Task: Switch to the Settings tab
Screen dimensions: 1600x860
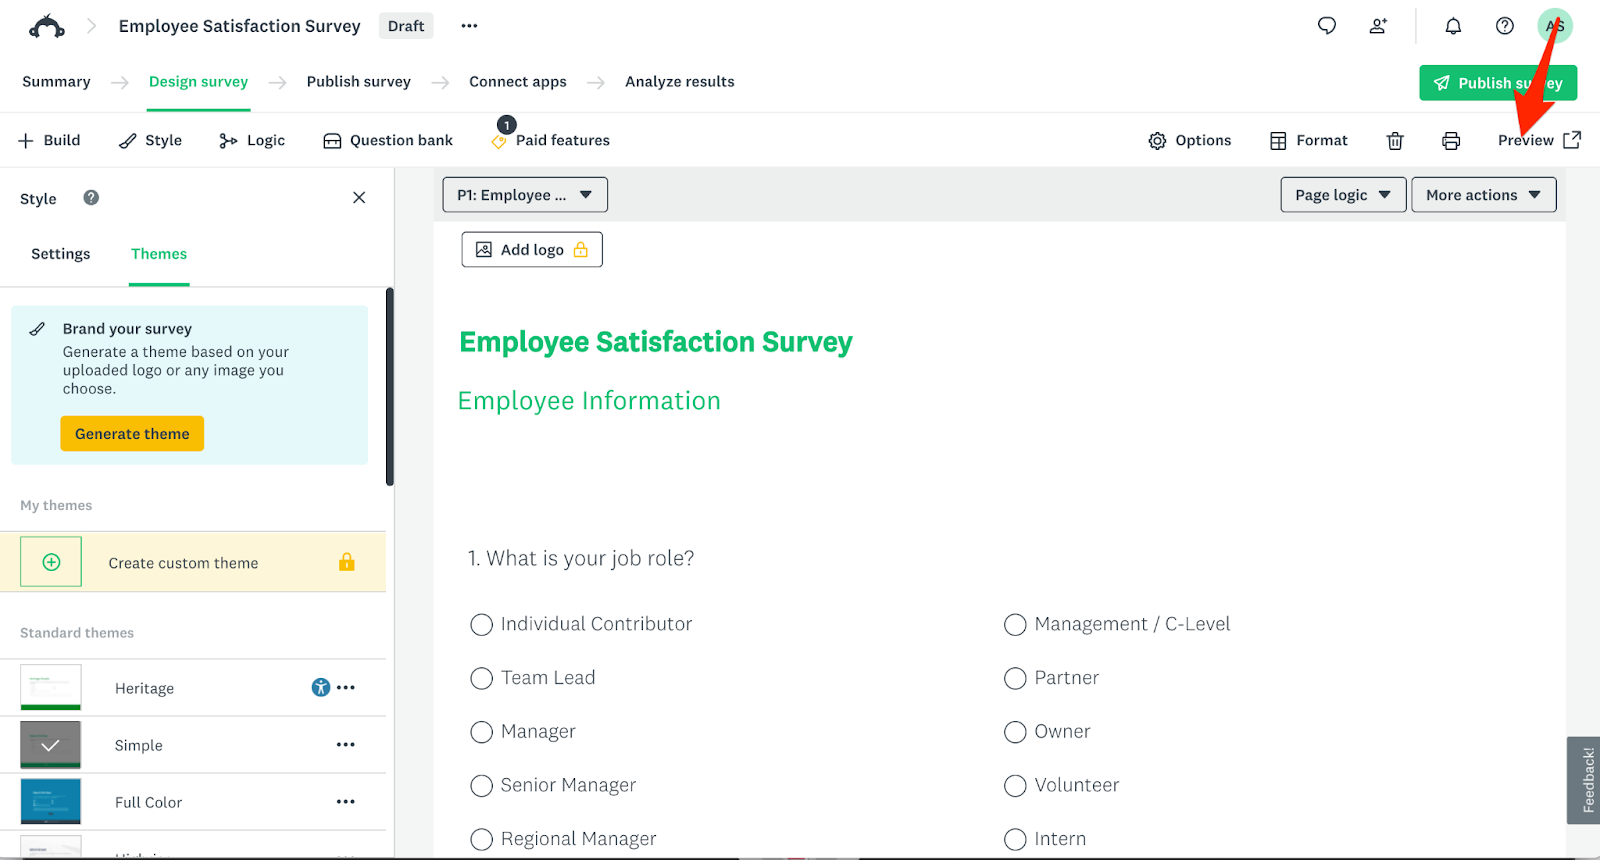Action: 61,254
